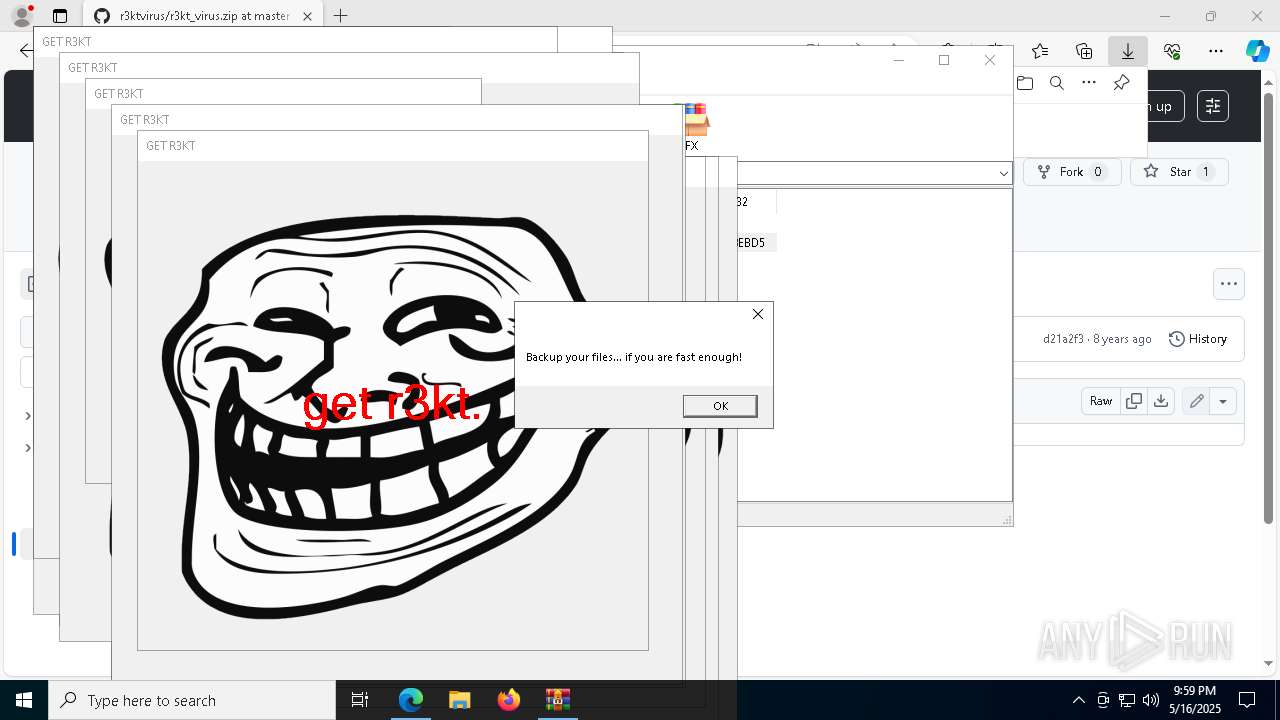1280x720 pixels.
Task: Search downloads with magnifier icon
Action: [x=1057, y=83]
